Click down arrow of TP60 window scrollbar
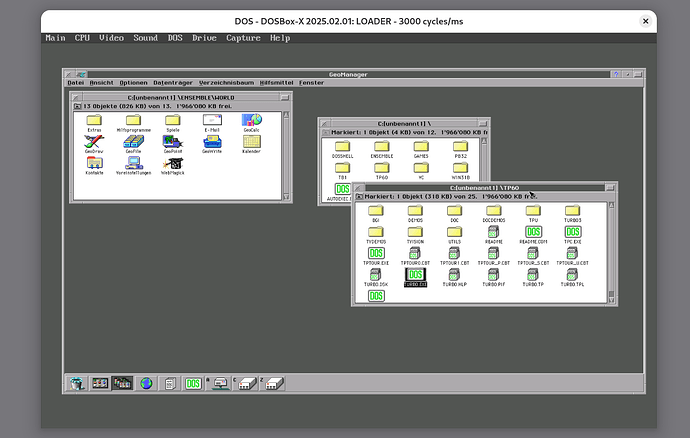The image size is (690, 438). coord(611,300)
